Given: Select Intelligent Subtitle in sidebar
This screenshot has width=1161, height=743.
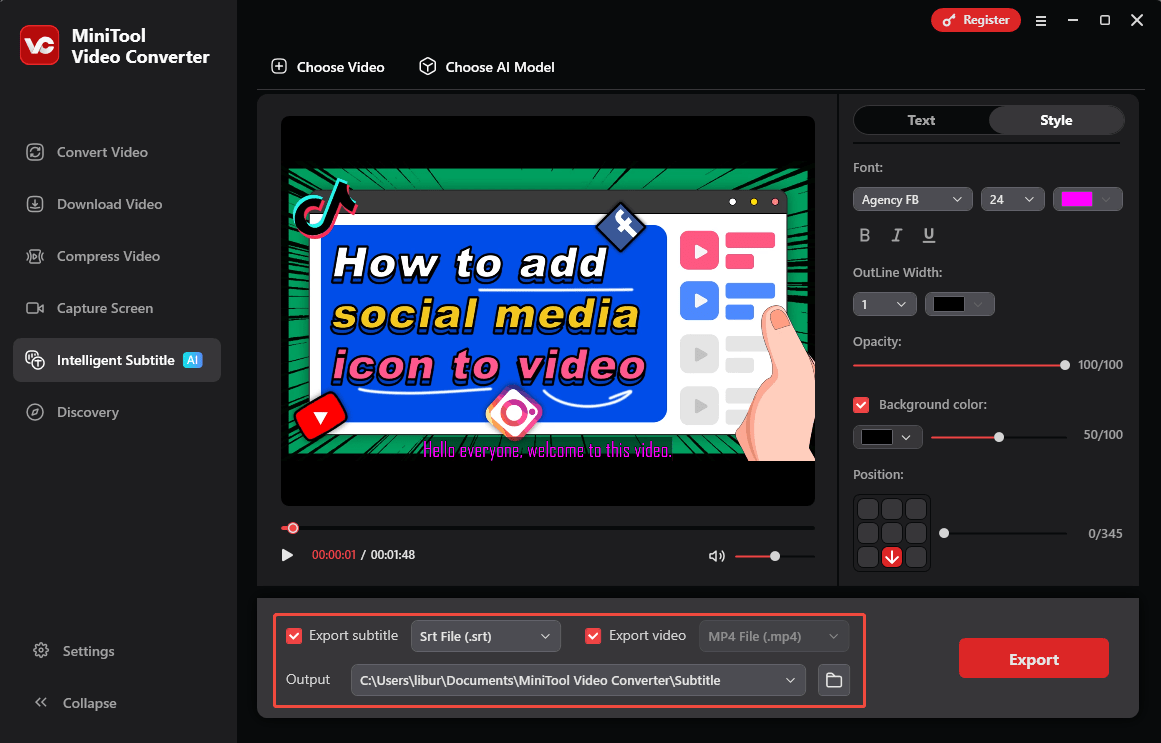Looking at the screenshot, I should (117, 360).
